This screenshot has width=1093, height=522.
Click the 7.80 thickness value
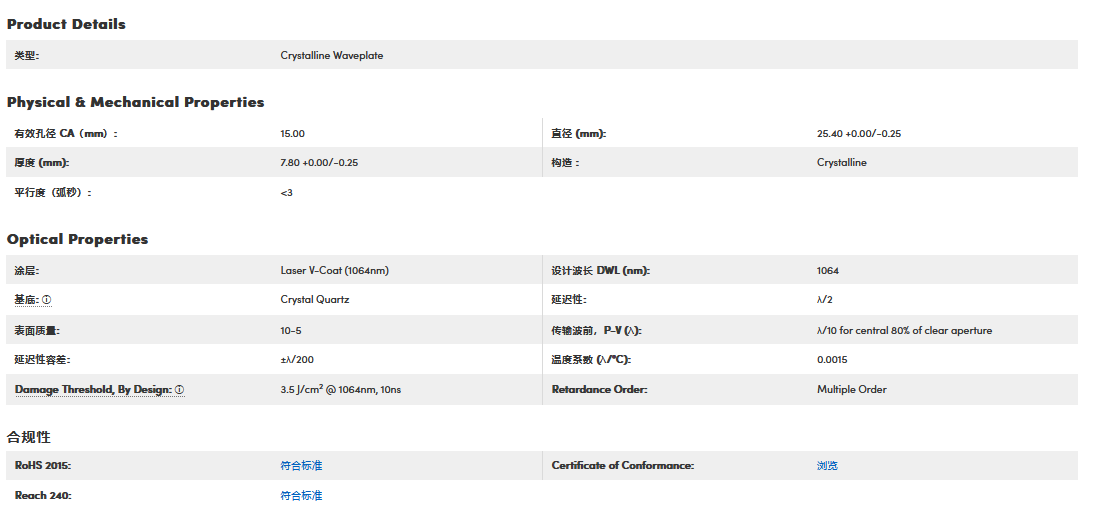coord(319,163)
